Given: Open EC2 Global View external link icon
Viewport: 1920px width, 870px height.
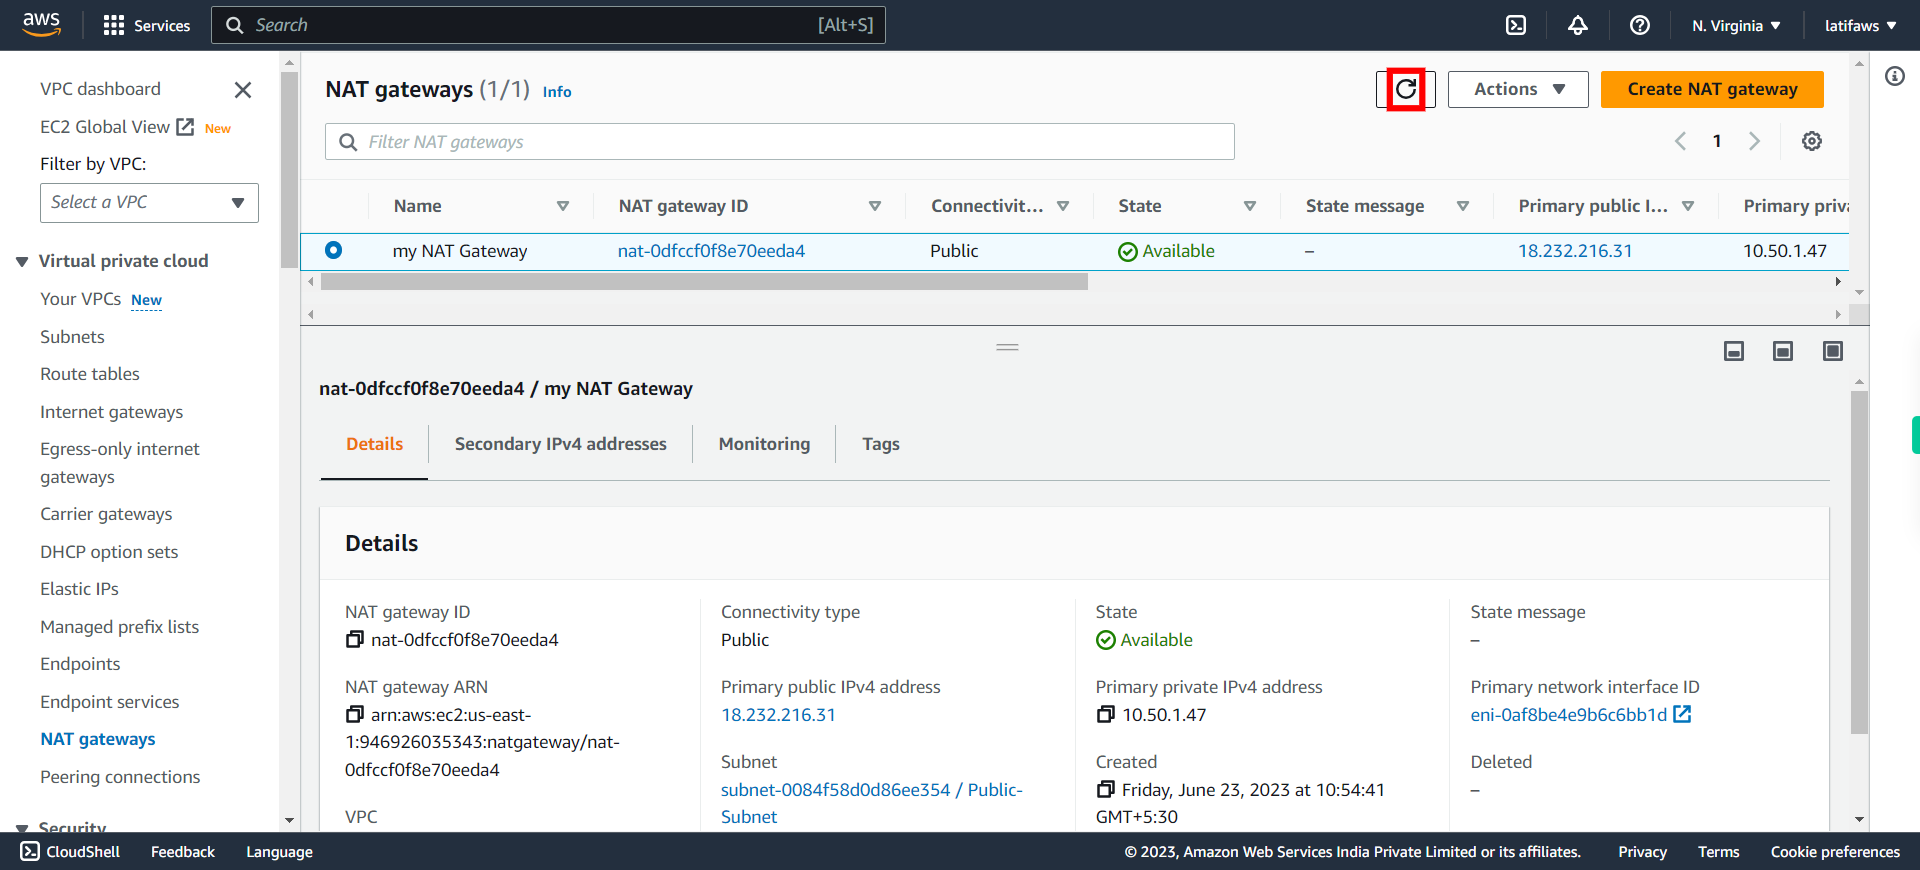Looking at the screenshot, I should 185,127.
